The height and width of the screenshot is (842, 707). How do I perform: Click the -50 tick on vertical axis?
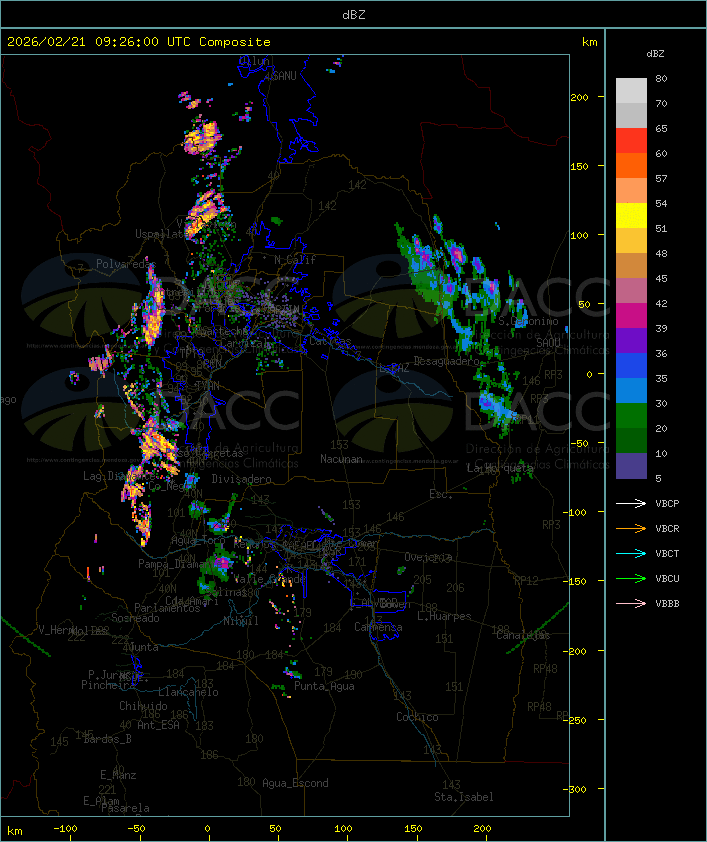click(x=579, y=444)
